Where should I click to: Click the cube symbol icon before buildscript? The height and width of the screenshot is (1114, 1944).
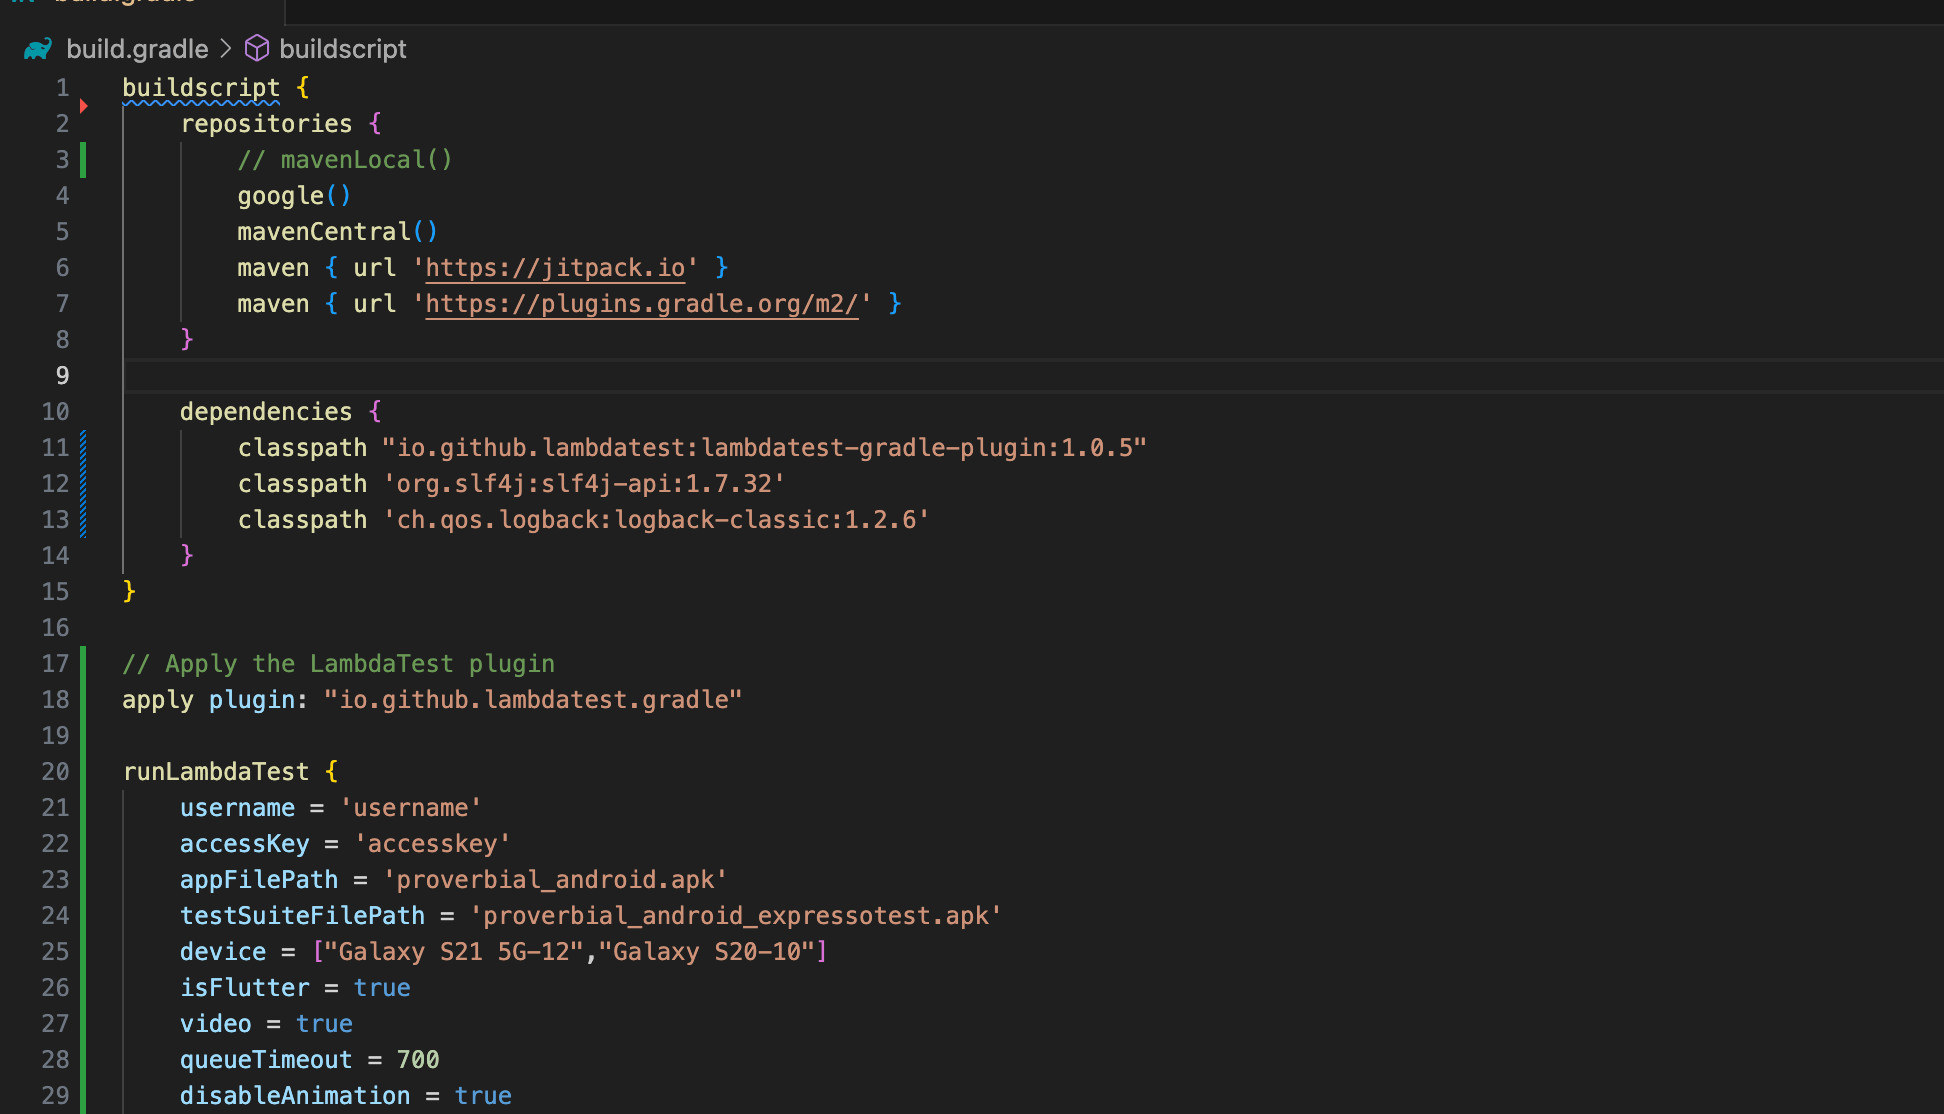[257, 48]
